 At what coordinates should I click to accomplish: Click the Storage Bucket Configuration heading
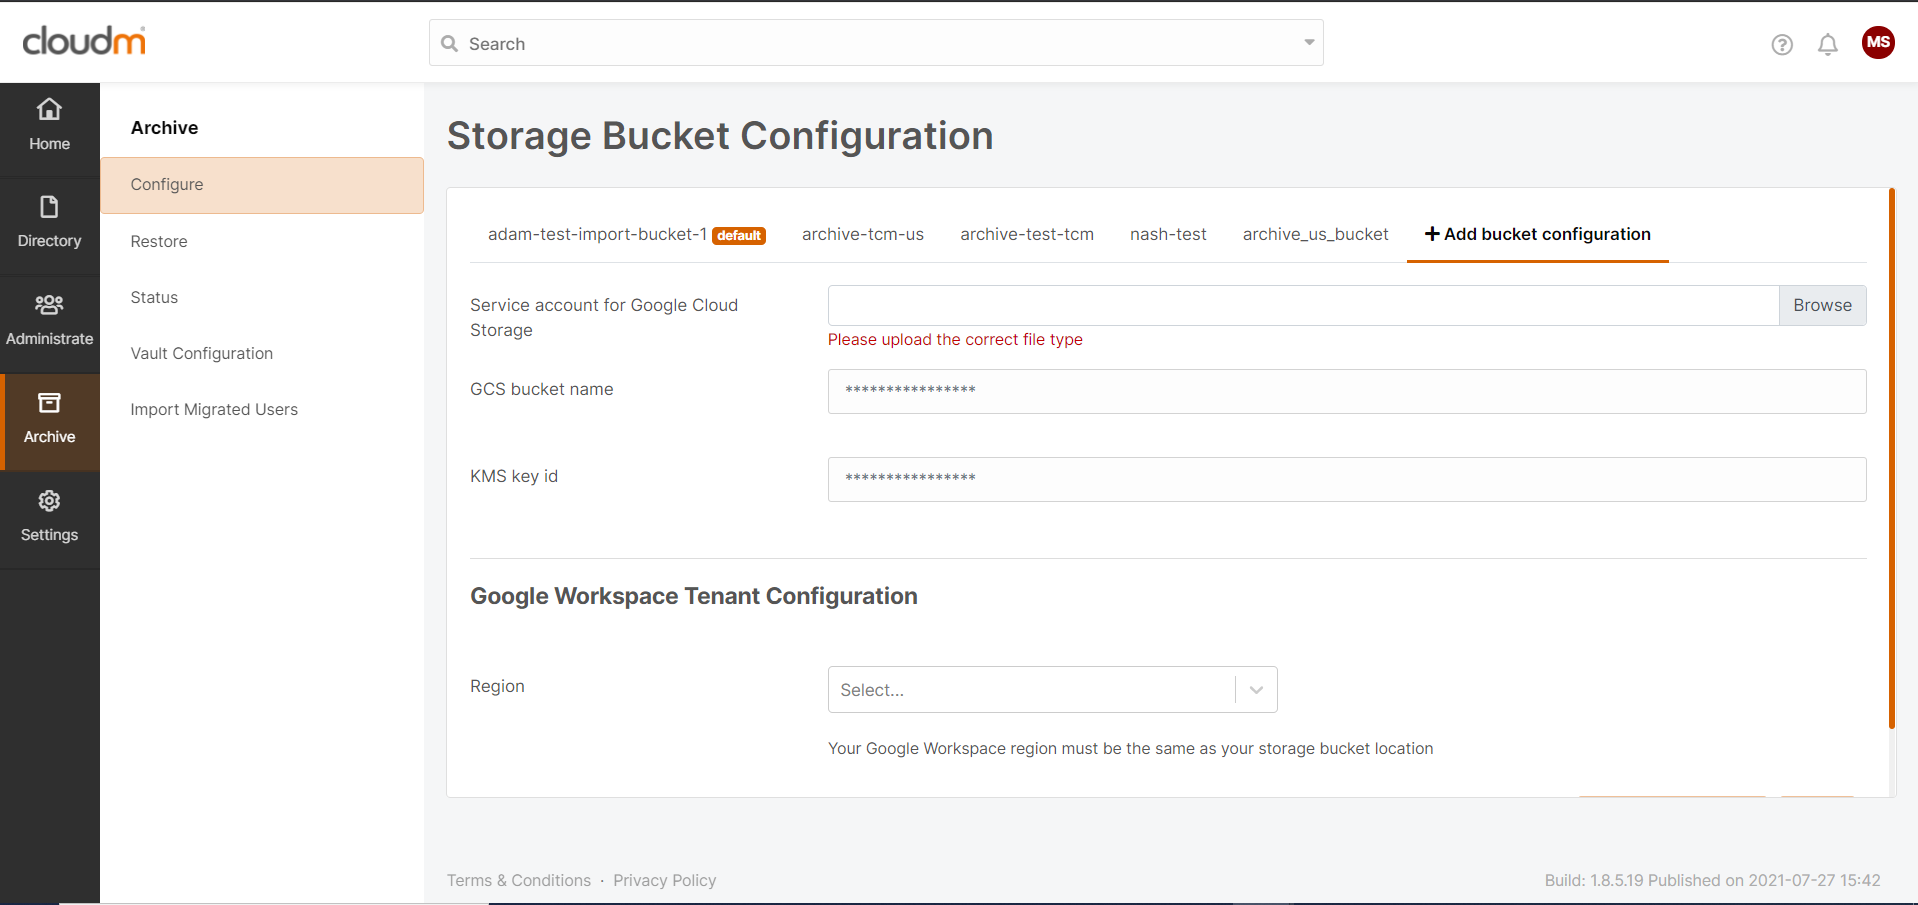pos(720,136)
